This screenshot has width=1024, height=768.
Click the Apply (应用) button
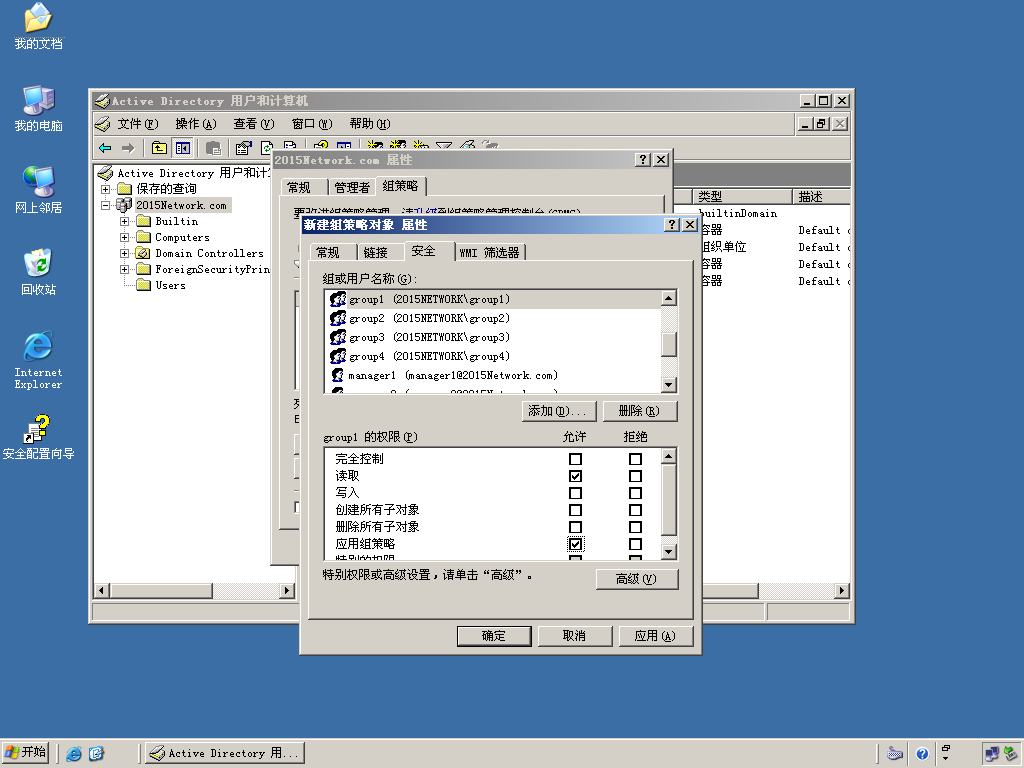[655, 635]
